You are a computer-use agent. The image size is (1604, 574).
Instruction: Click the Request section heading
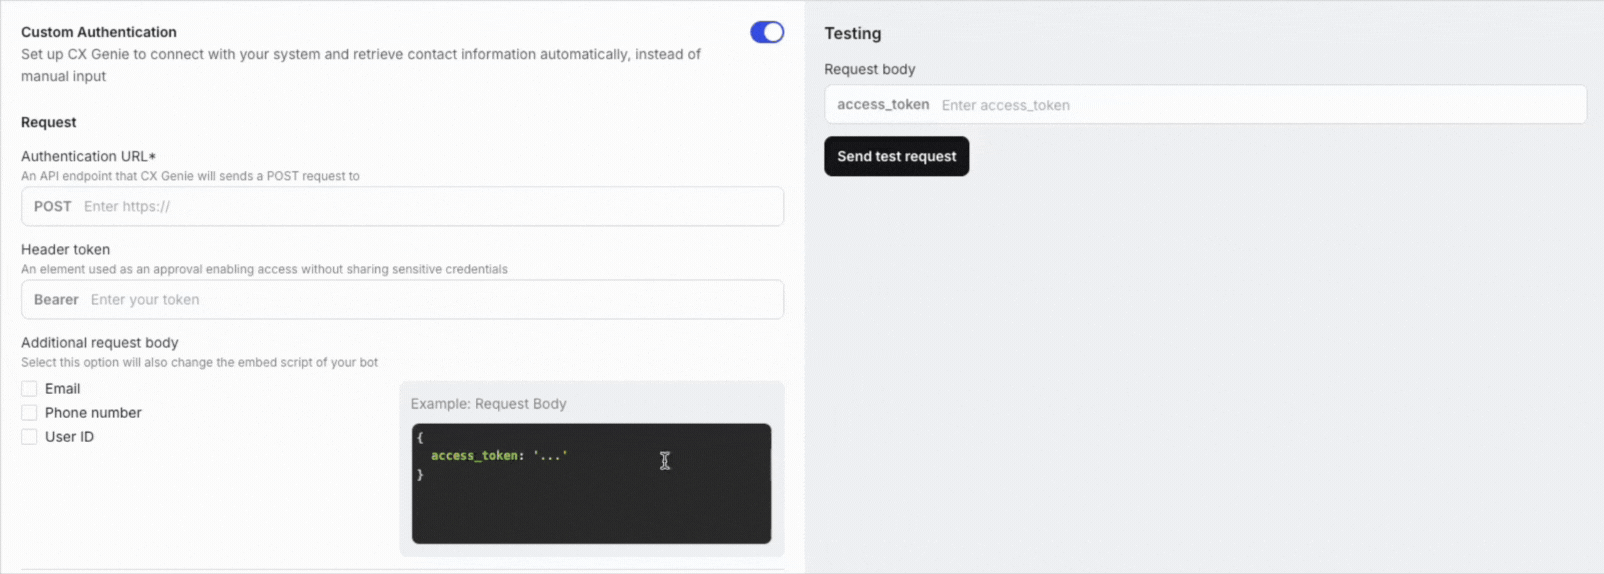[x=48, y=122]
